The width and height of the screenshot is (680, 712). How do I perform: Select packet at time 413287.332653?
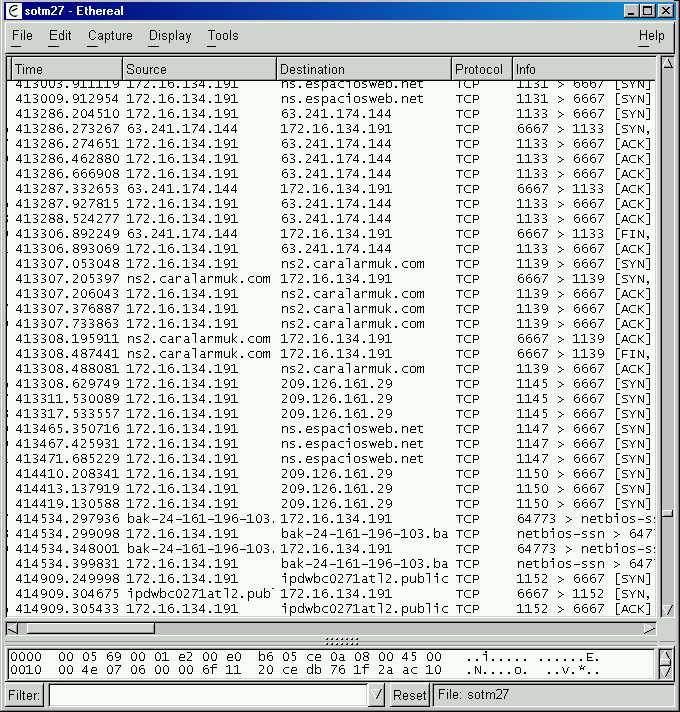(331, 188)
